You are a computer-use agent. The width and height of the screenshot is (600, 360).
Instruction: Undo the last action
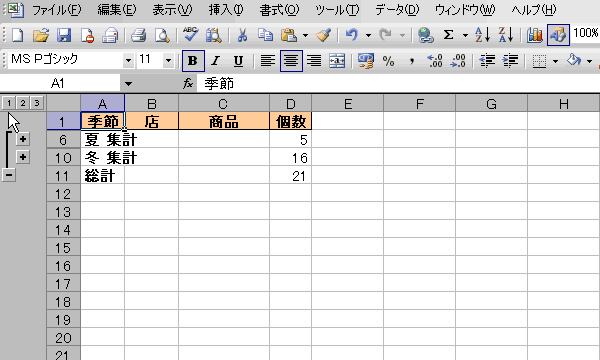pos(351,35)
